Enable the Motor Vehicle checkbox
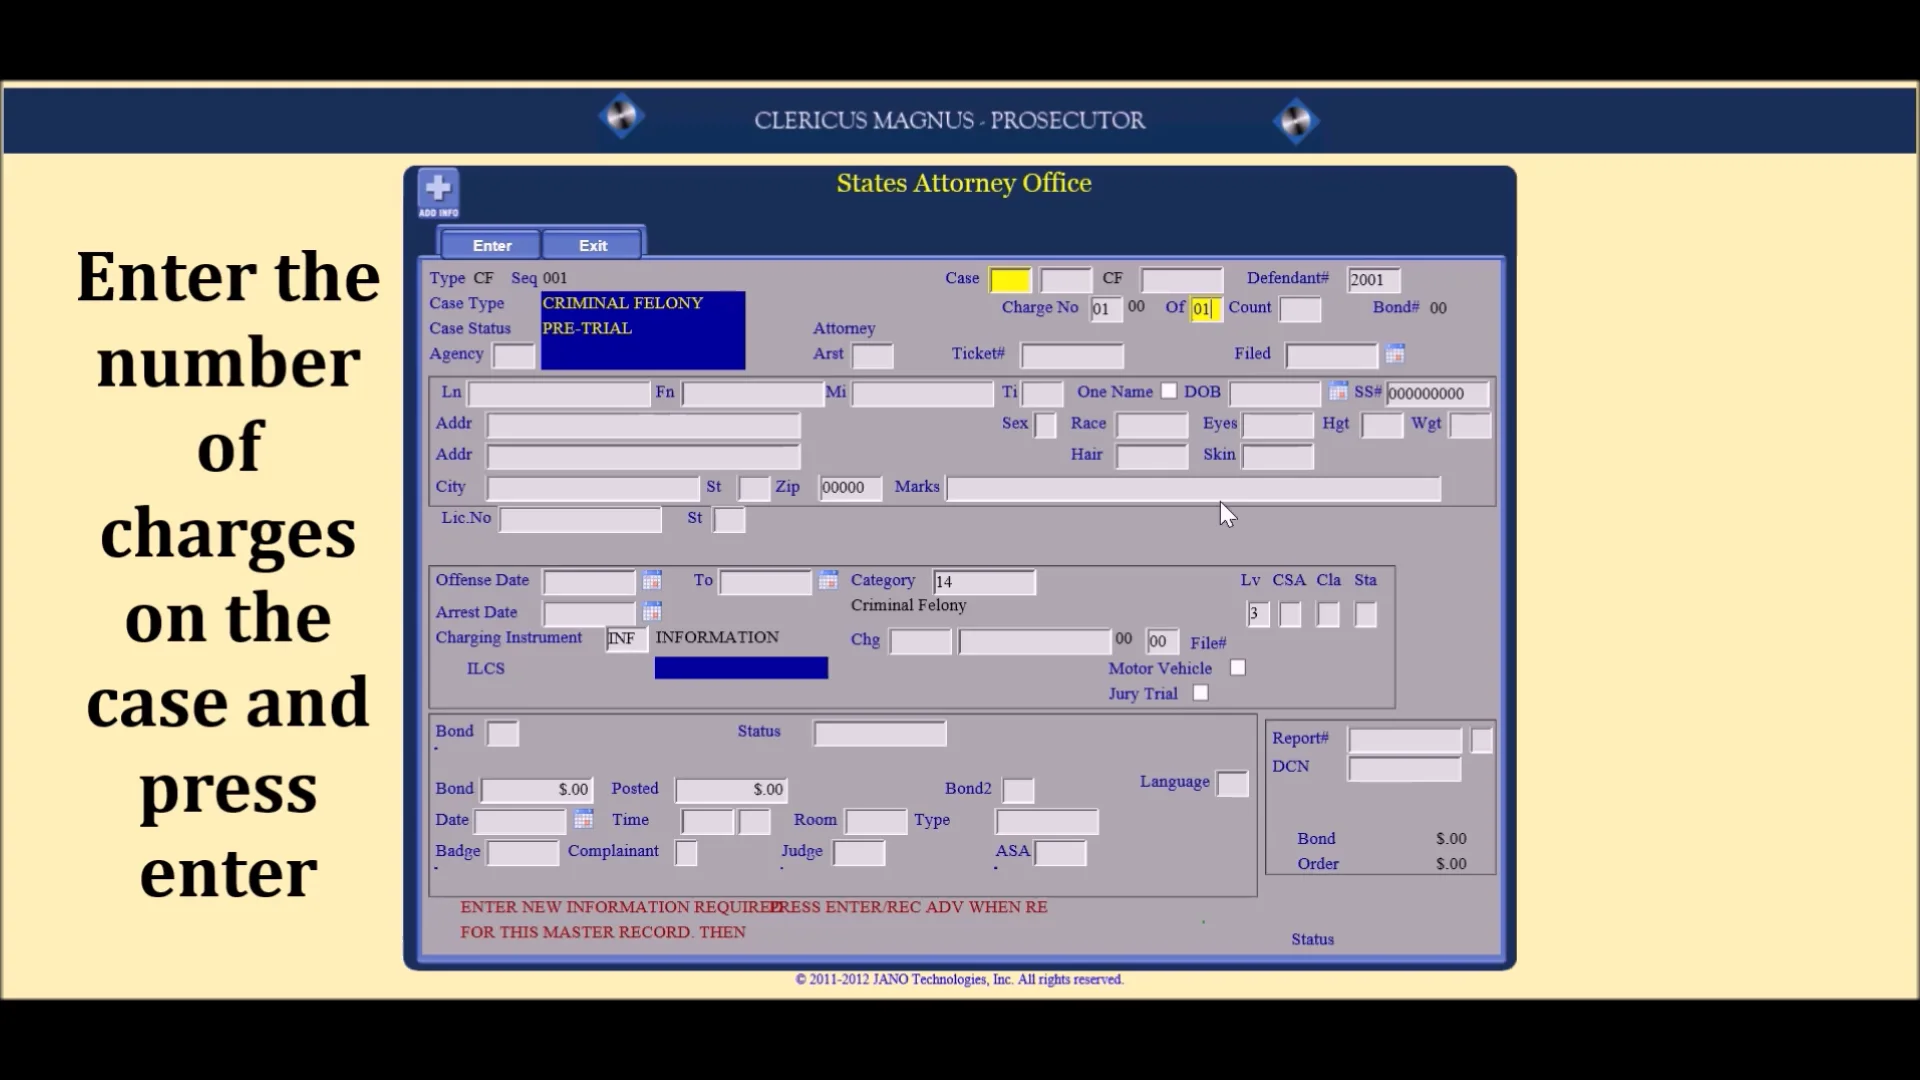This screenshot has width=1920, height=1080. point(1238,666)
